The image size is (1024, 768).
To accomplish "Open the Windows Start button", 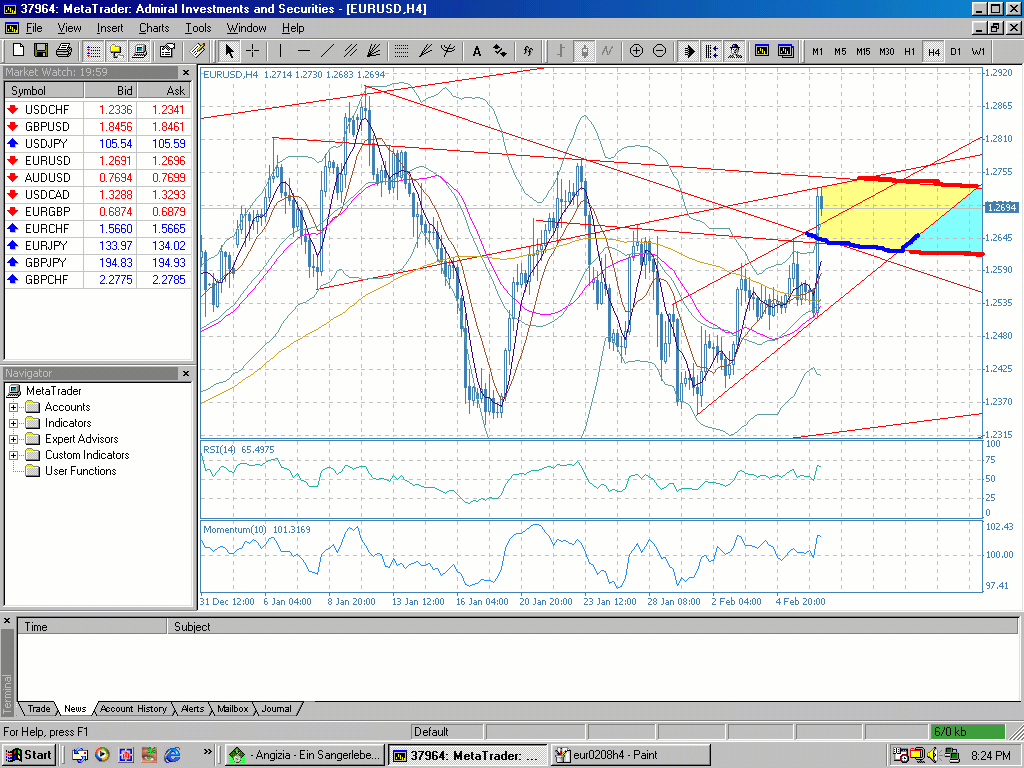I will tap(29, 755).
